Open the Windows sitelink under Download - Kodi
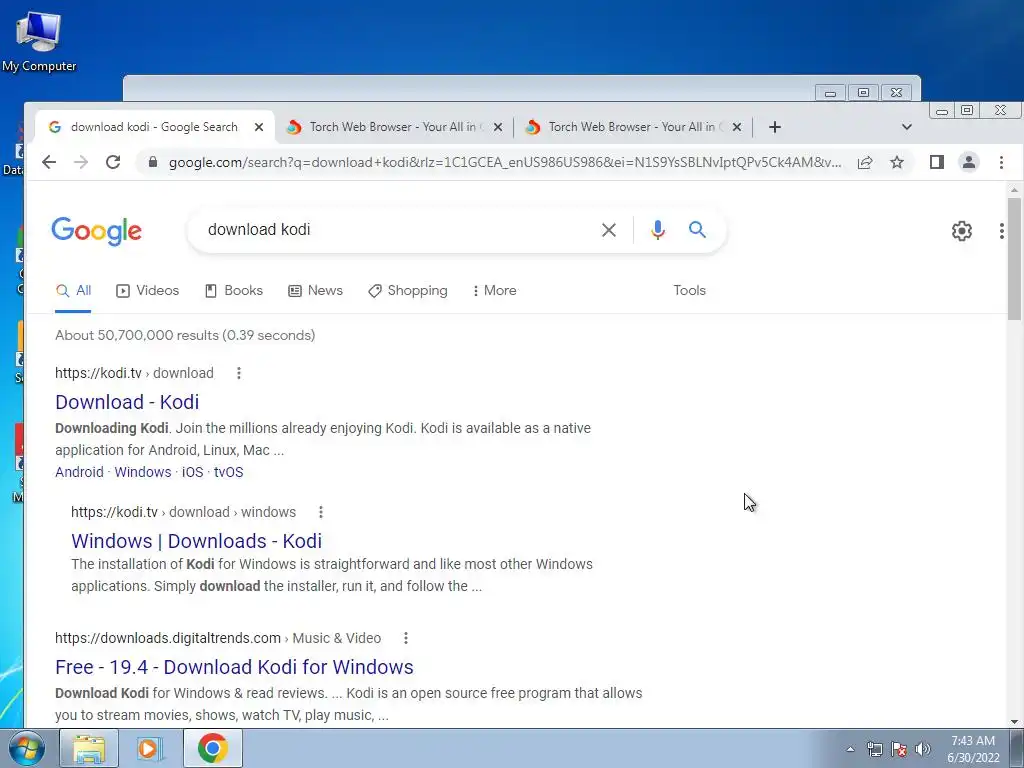 (x=142, y=472)
